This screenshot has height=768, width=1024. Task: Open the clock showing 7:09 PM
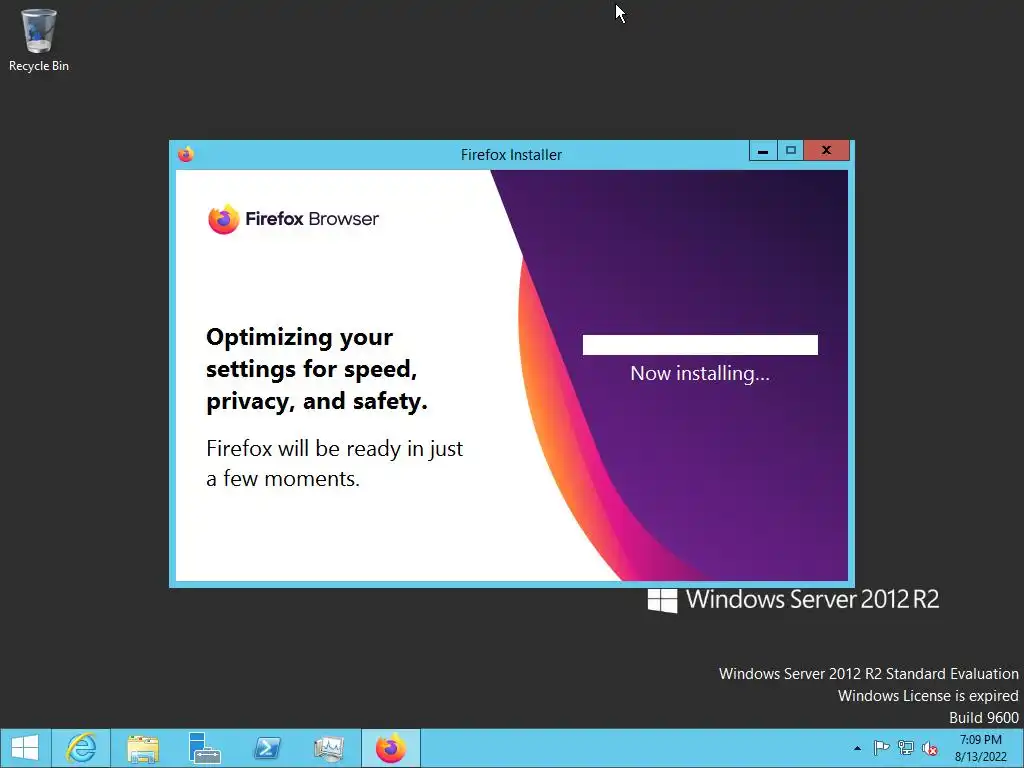pos(980,740)
